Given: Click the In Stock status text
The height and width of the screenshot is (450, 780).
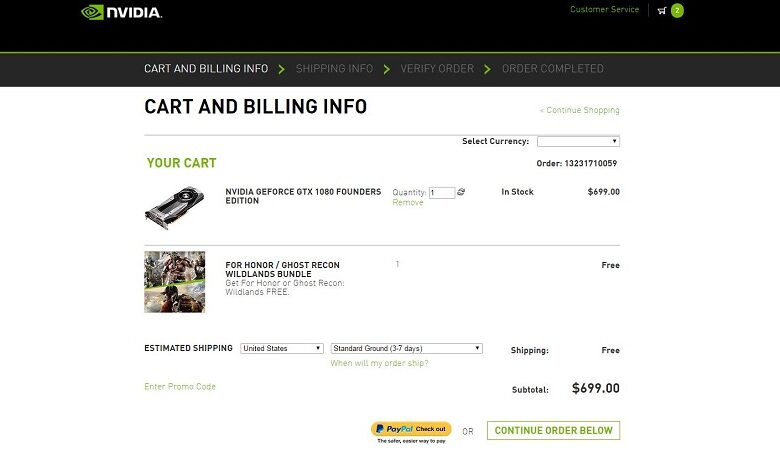Looking at the screenshot, I should click(517, 192).
